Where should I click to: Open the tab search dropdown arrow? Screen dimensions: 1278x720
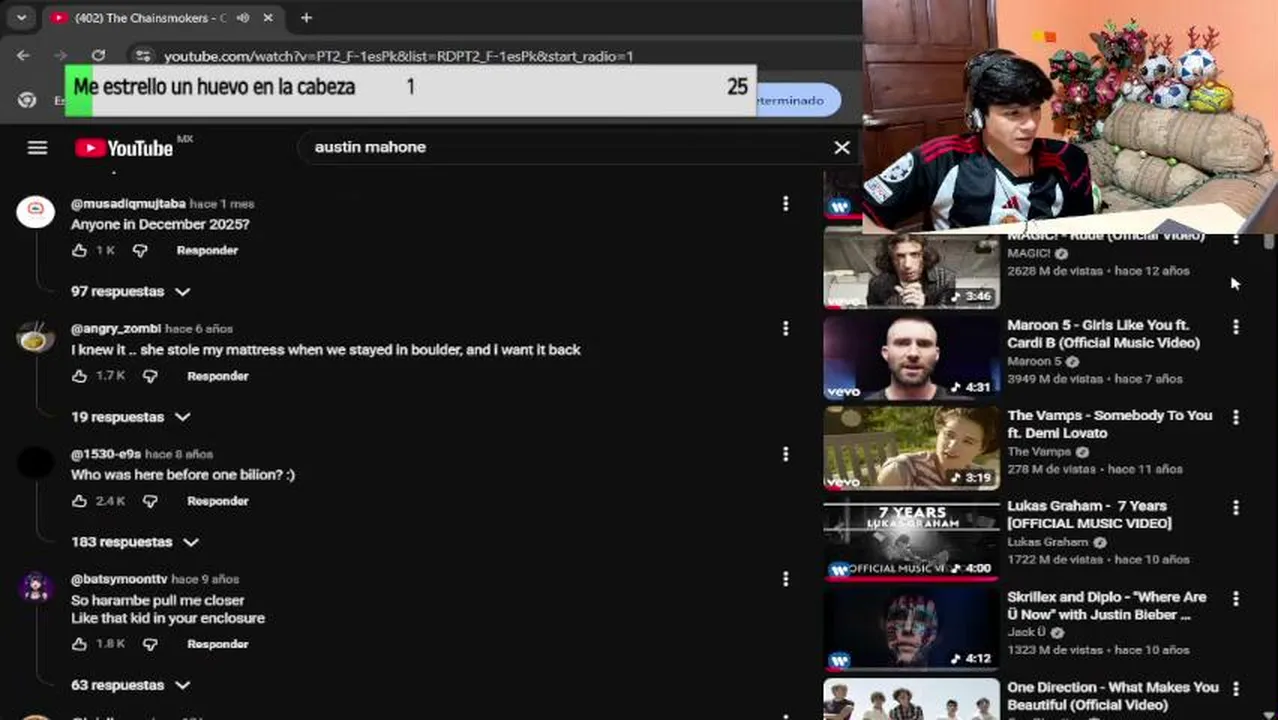[x=21, y=18]
